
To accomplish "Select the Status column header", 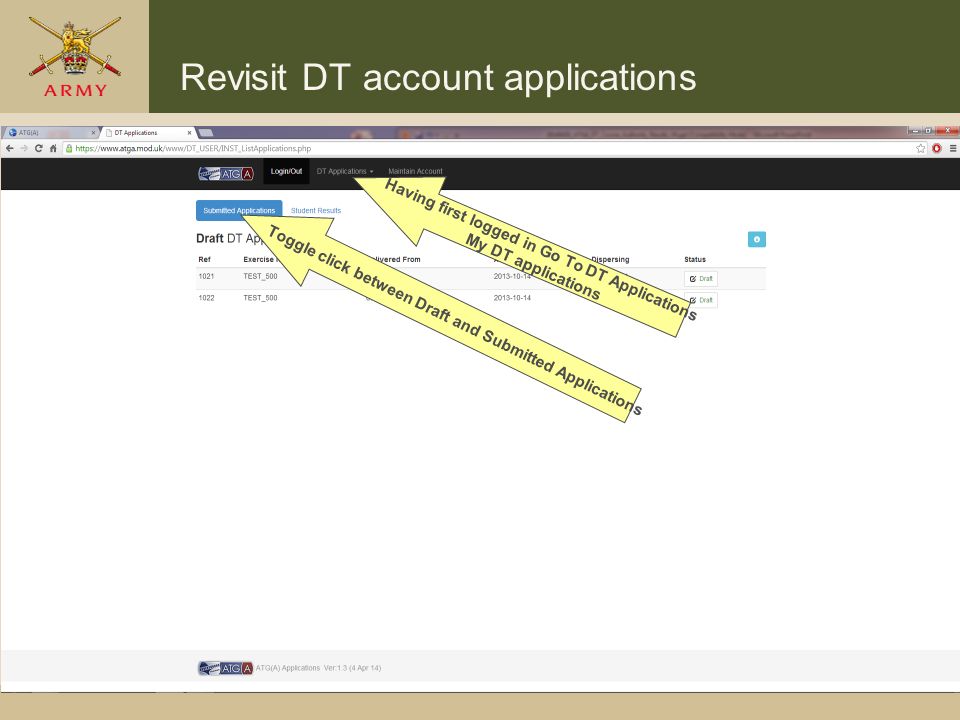I will pos(695,260).
